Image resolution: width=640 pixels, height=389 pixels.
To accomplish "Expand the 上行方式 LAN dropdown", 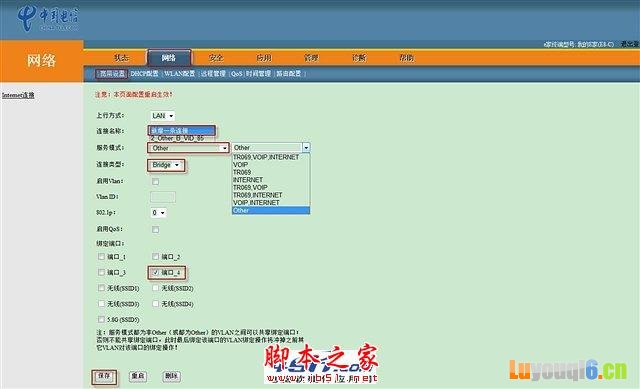I will [162, 116].
